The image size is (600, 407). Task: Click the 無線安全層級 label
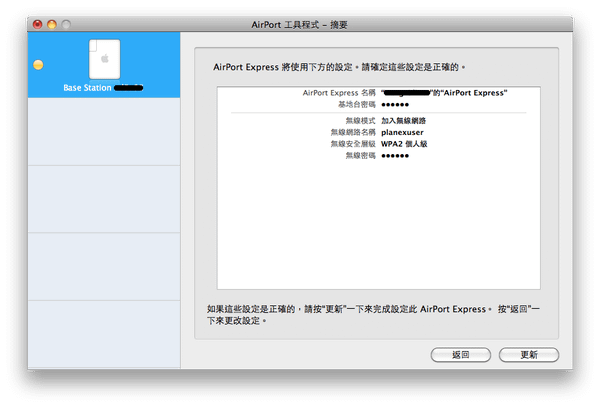click(353, 144)
